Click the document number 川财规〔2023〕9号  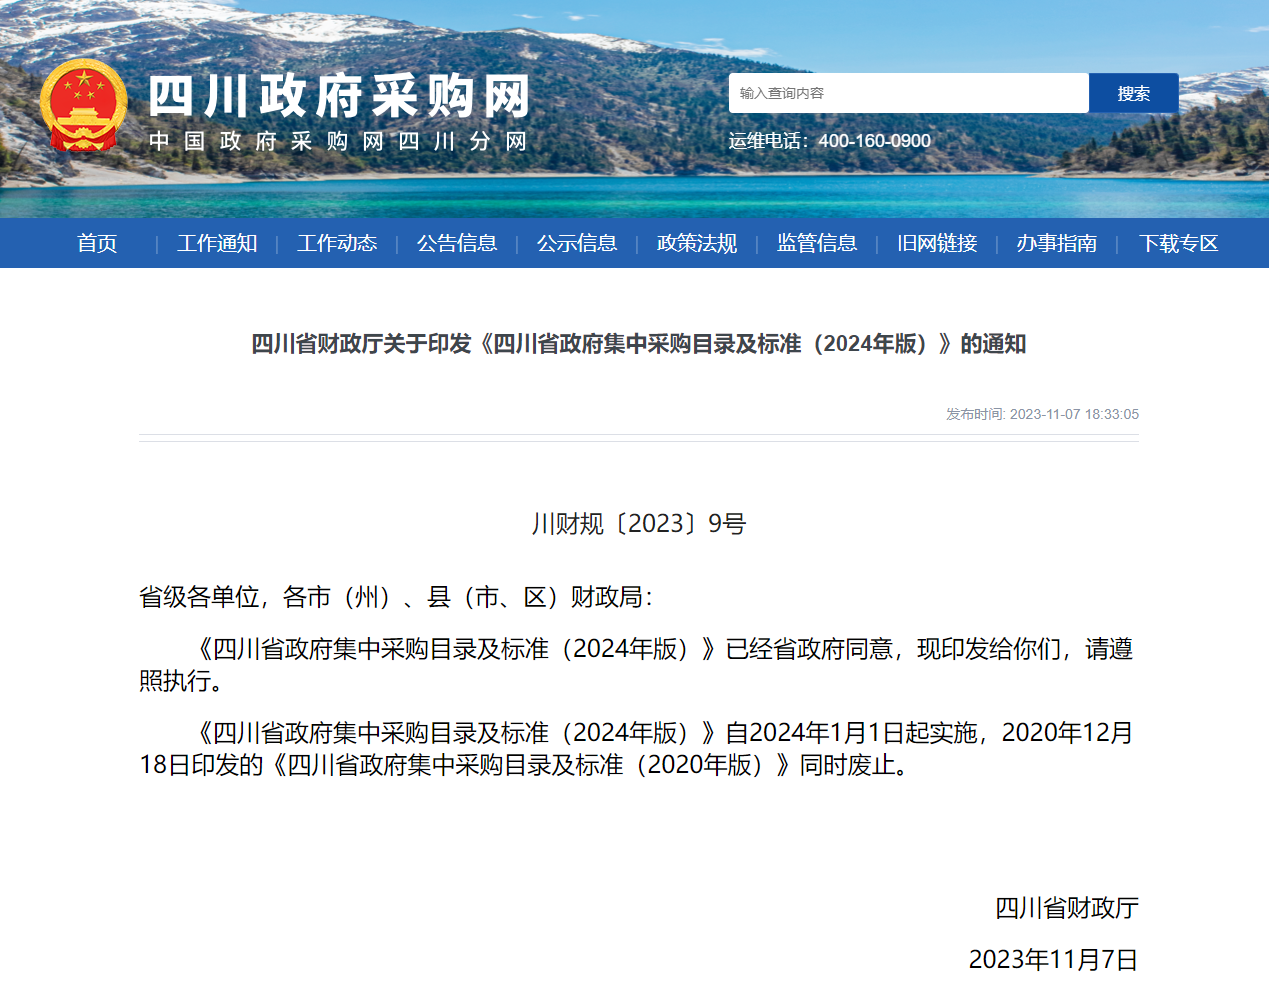638,524
